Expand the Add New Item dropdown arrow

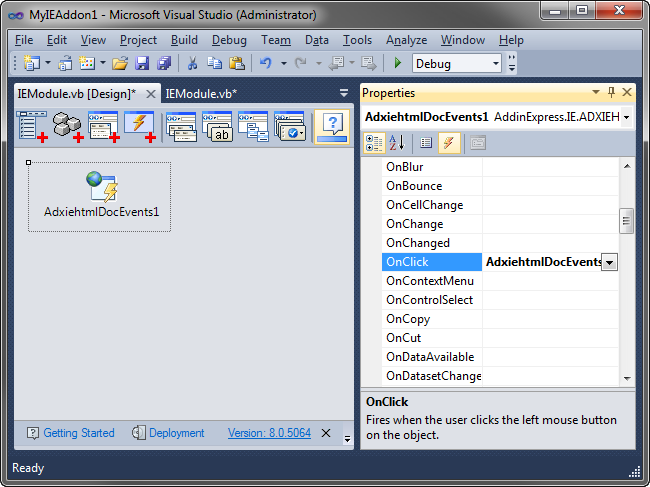tap(103, 63)
